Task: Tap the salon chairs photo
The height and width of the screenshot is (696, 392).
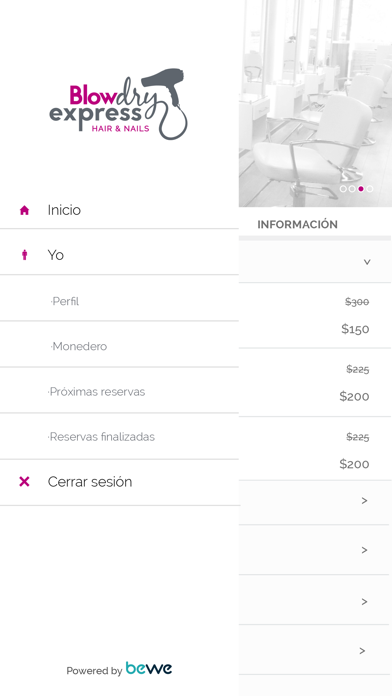Action: (x=315, y=103)
